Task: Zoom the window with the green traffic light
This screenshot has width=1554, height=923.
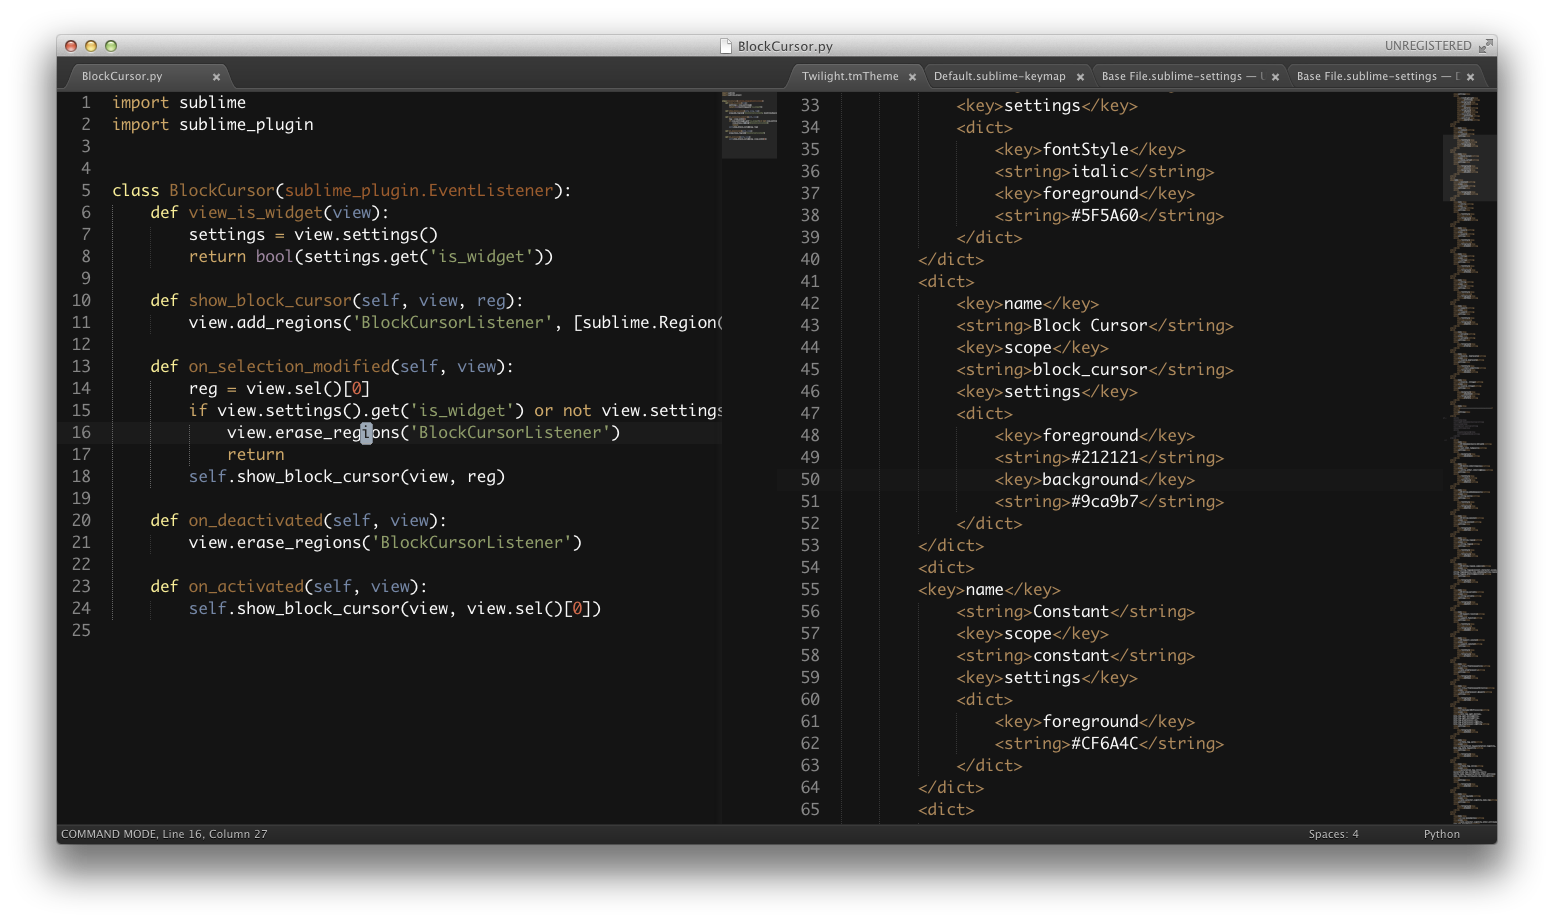Action: tap(110, 45)
